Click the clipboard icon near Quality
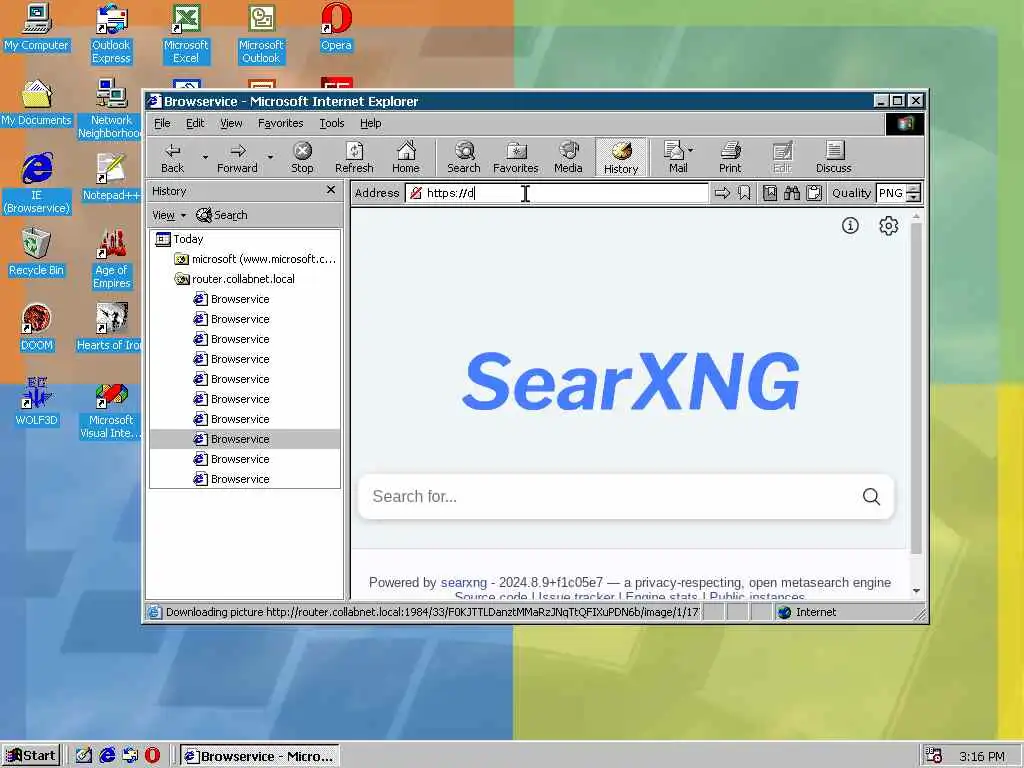 814,193
